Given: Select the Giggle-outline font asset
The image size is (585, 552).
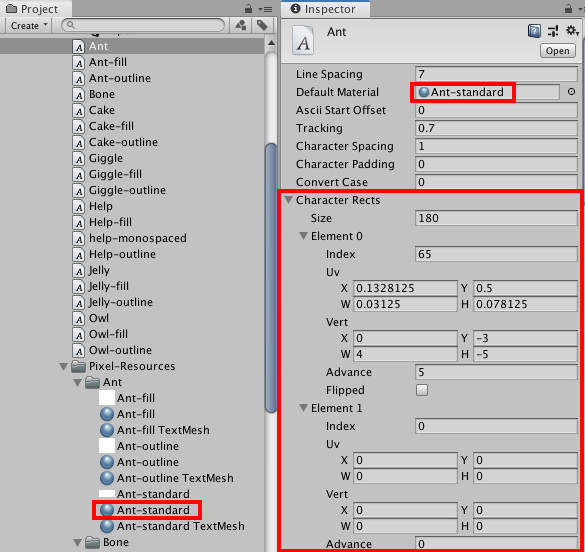Looking at the screenshot, I should click(x=127, y=191).
